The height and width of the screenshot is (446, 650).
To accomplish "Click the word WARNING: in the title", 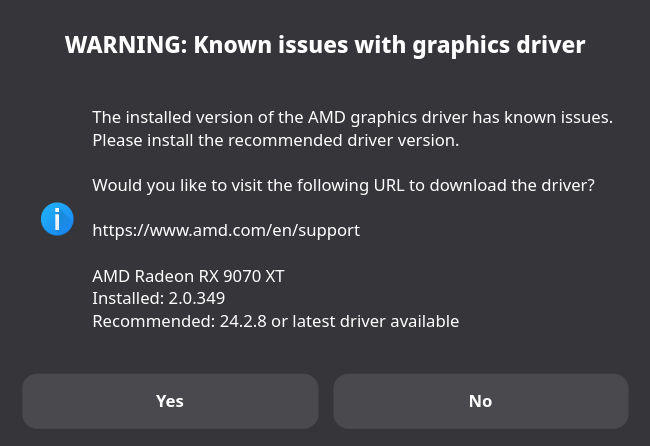I will click(x=126, y=45).
